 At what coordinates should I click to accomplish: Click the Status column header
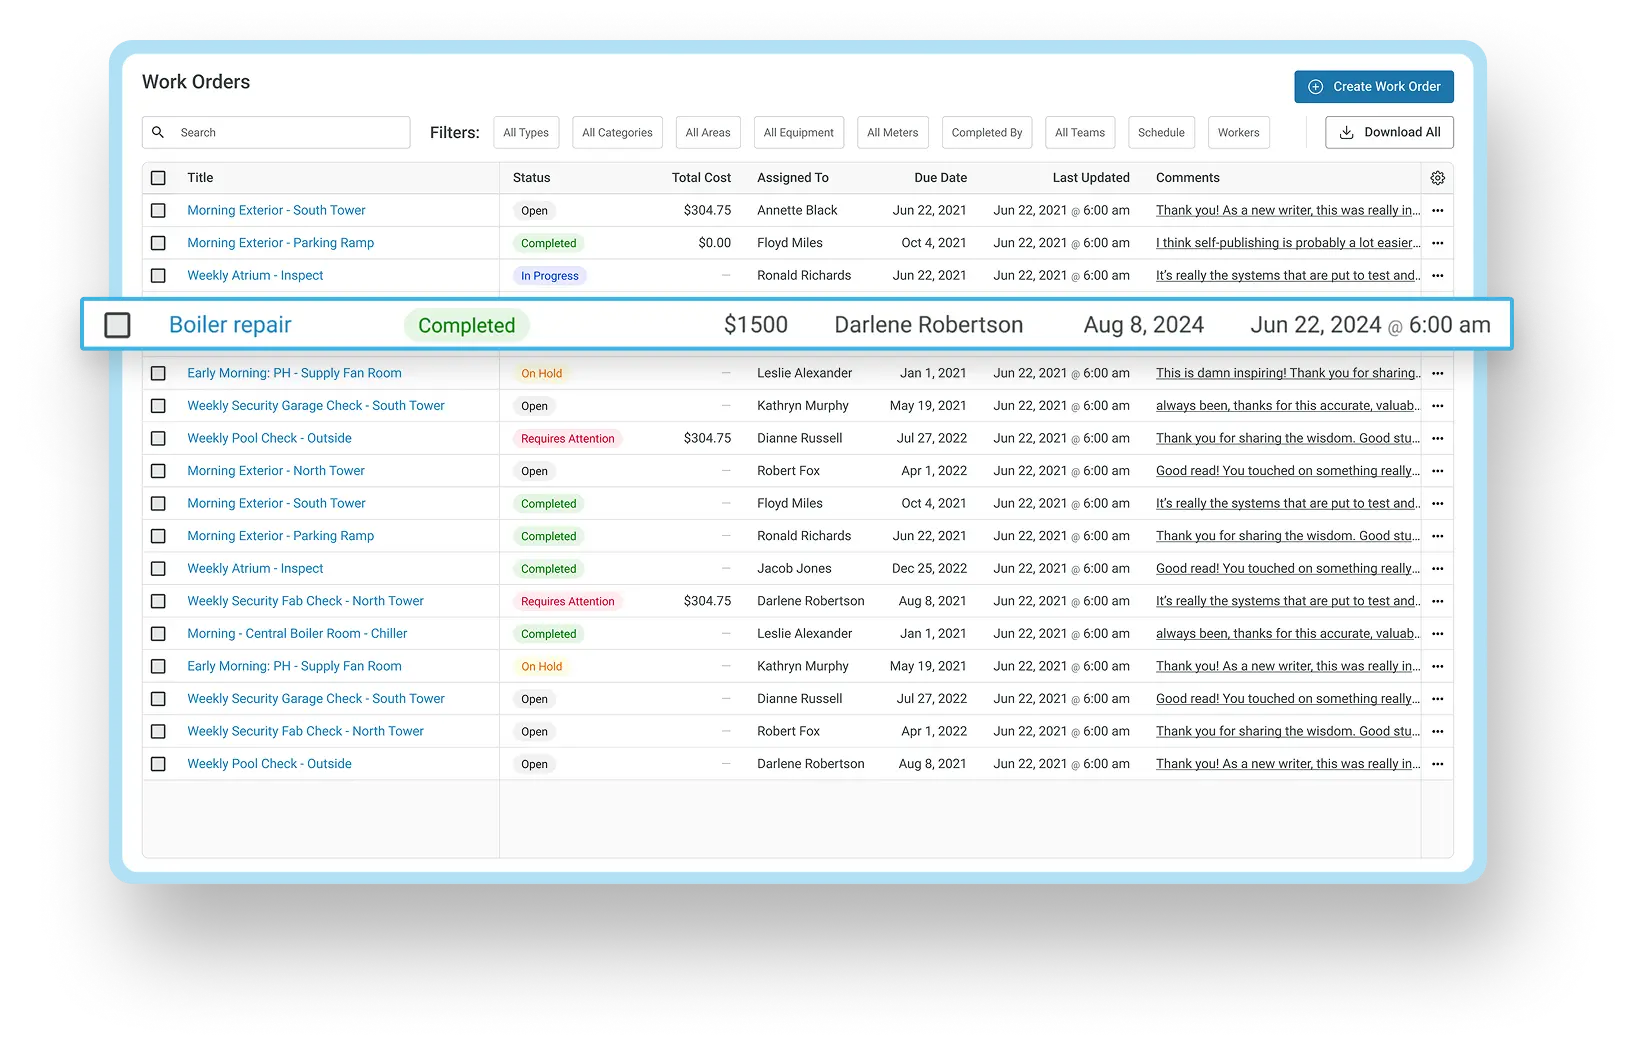[x=531, y=178]
